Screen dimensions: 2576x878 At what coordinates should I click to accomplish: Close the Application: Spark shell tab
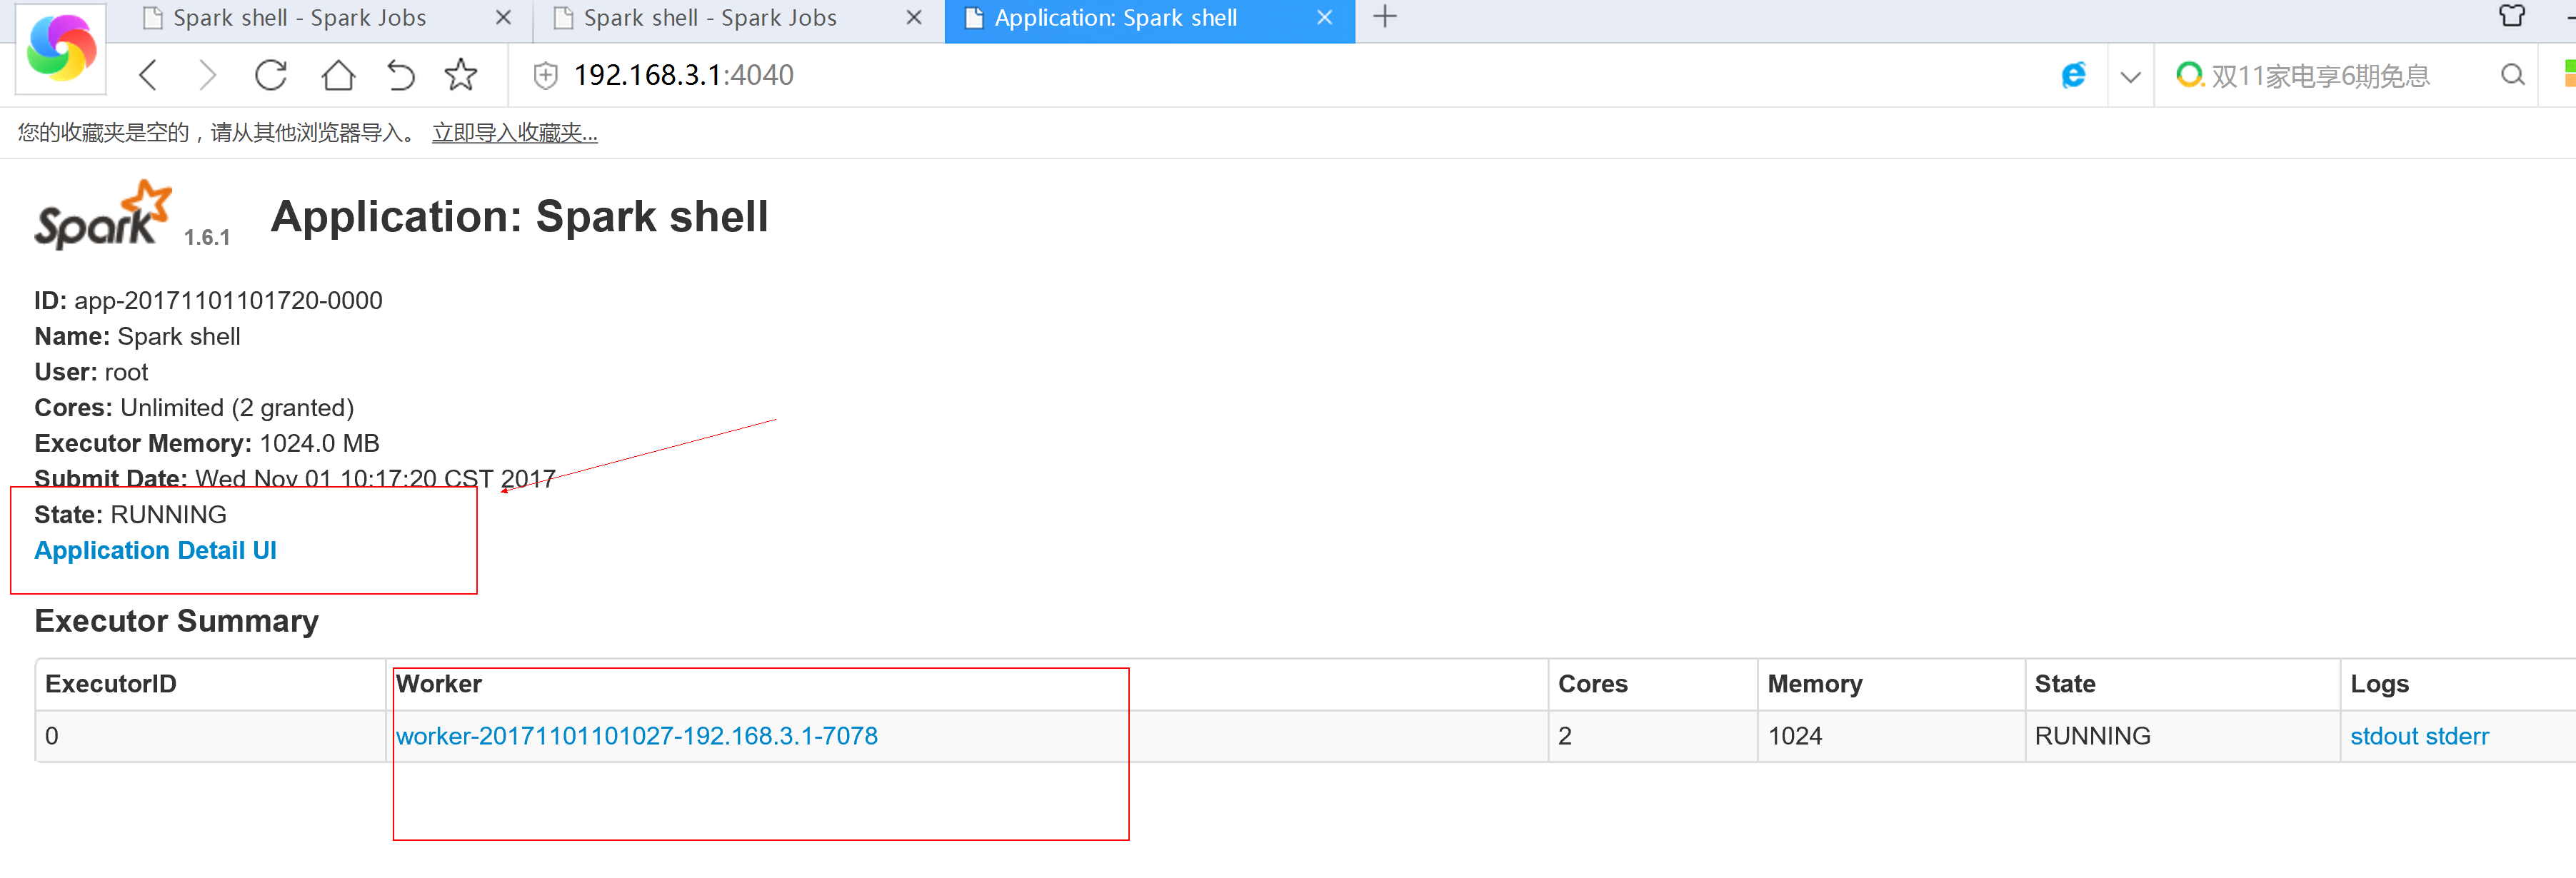[x=1324, y=18]
